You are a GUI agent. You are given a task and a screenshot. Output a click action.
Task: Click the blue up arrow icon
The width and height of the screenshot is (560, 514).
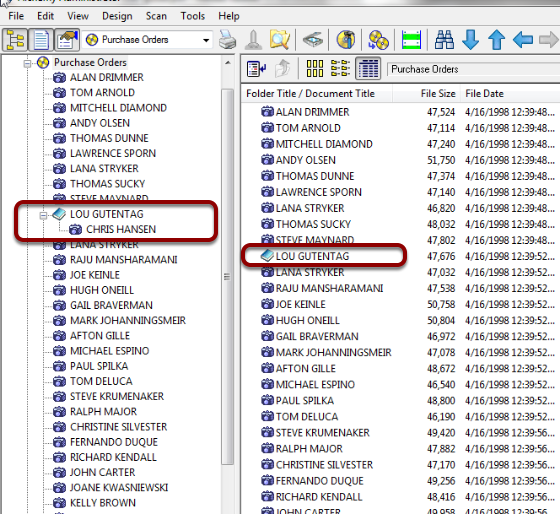point(496,40)
